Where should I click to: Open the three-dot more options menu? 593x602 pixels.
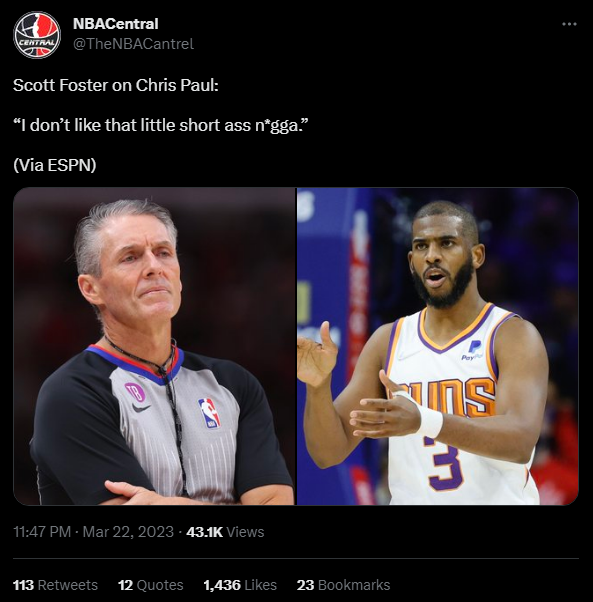coord(569,24)
